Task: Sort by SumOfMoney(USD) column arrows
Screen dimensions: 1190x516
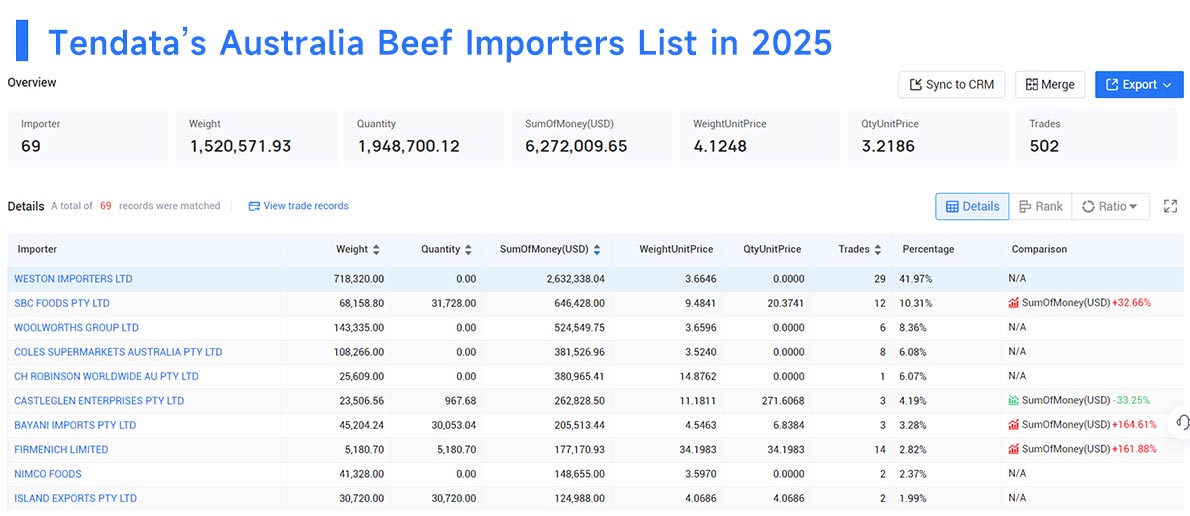Action: pos(597,249)
